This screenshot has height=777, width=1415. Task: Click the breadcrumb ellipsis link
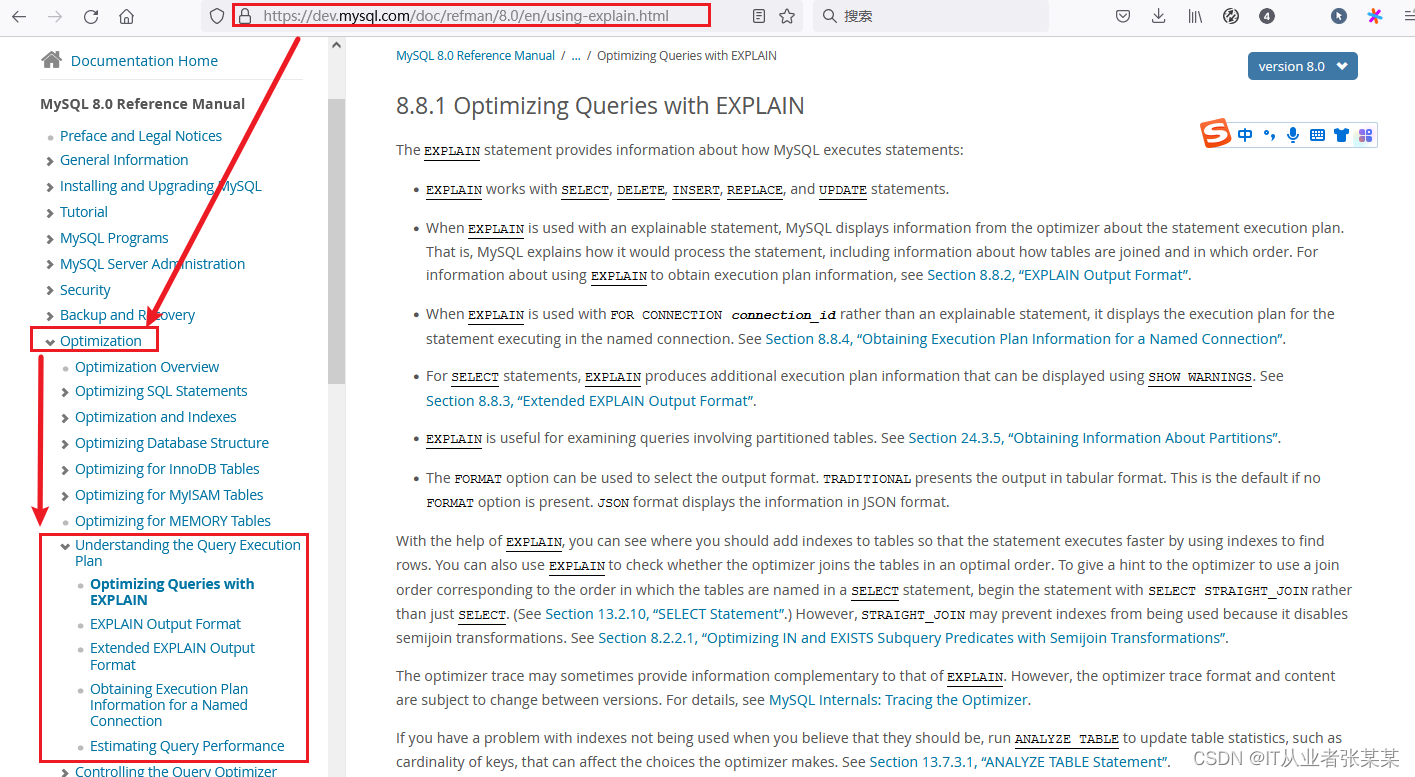pyautogui.click(x=576, y=56)
